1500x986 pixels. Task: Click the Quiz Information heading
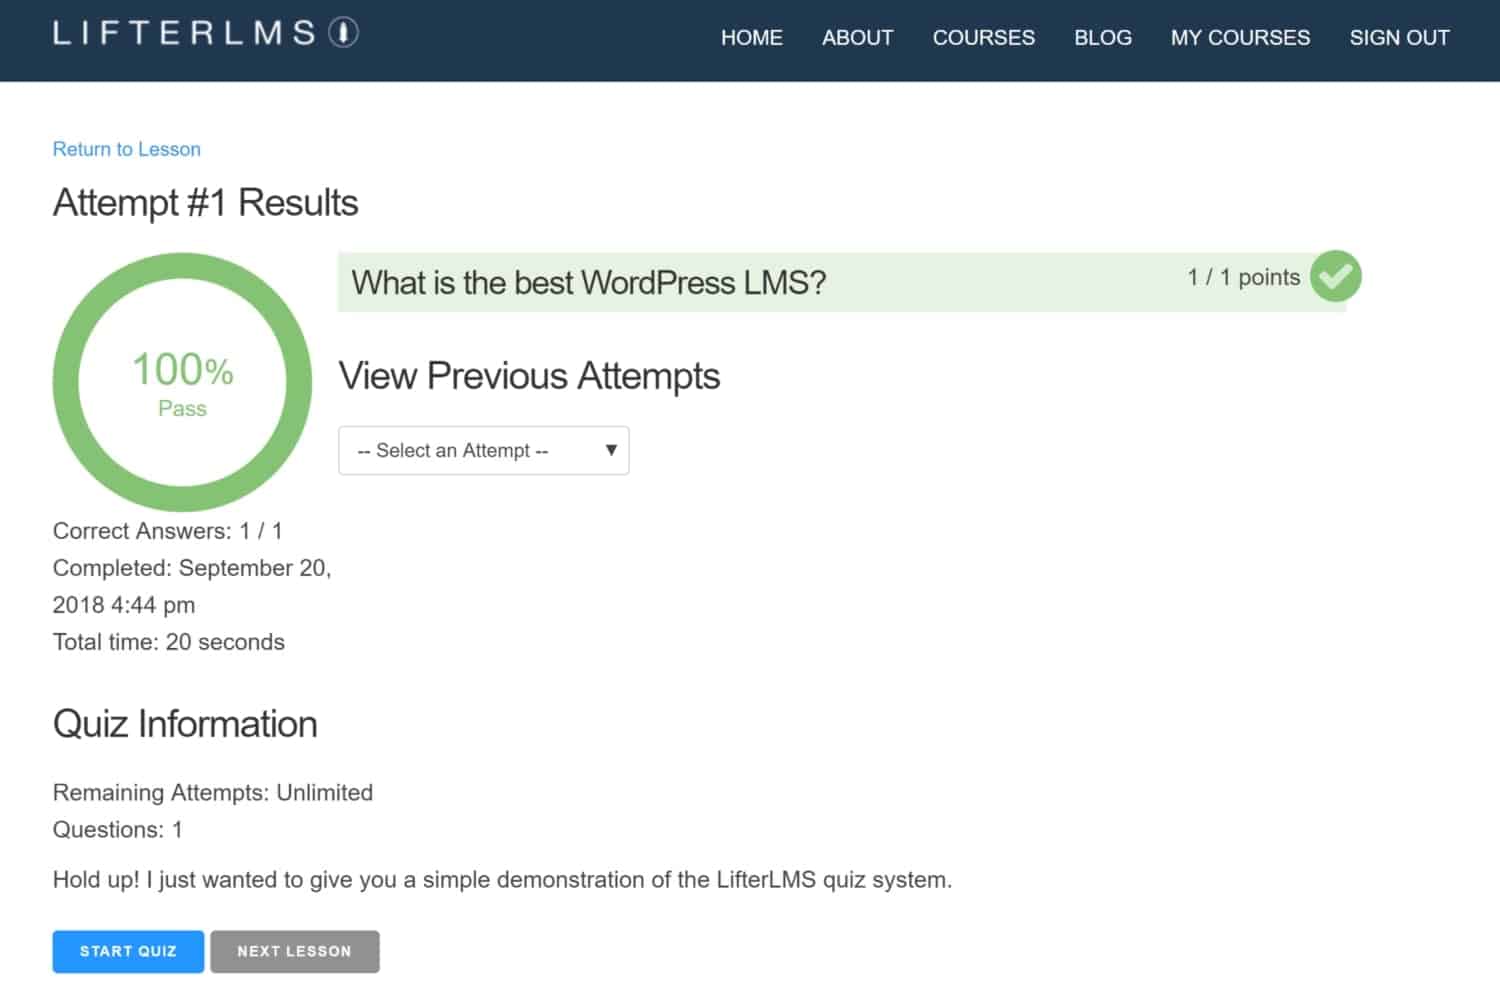(x=185, y=724)
